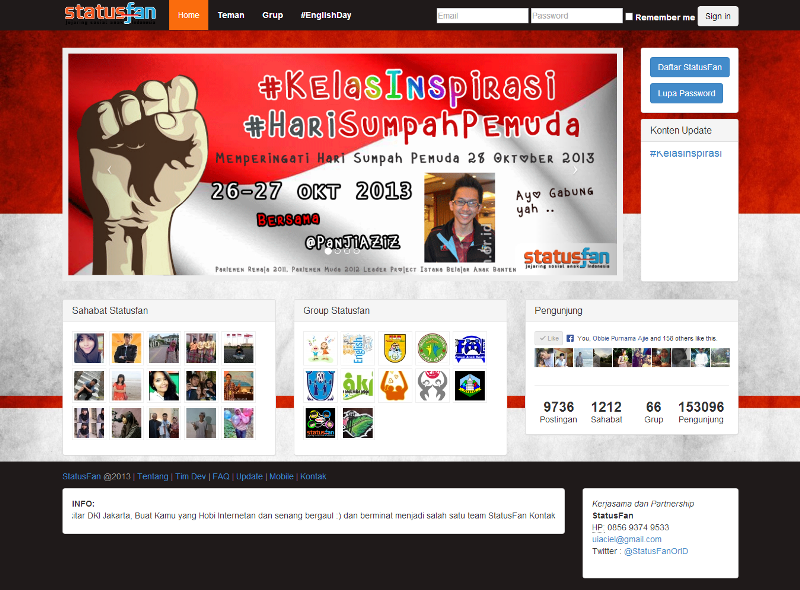800x590 pixels.
Task: Select the first carousel indicator dot
Action: pos(328,251)
